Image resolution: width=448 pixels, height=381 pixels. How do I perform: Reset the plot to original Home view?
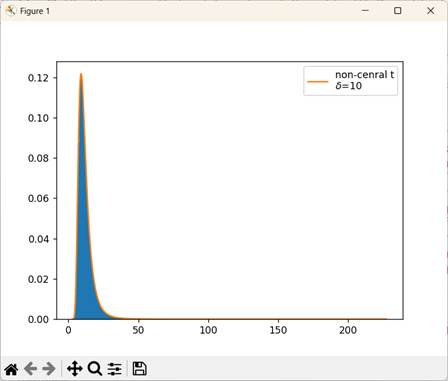(x=11, y=369)
